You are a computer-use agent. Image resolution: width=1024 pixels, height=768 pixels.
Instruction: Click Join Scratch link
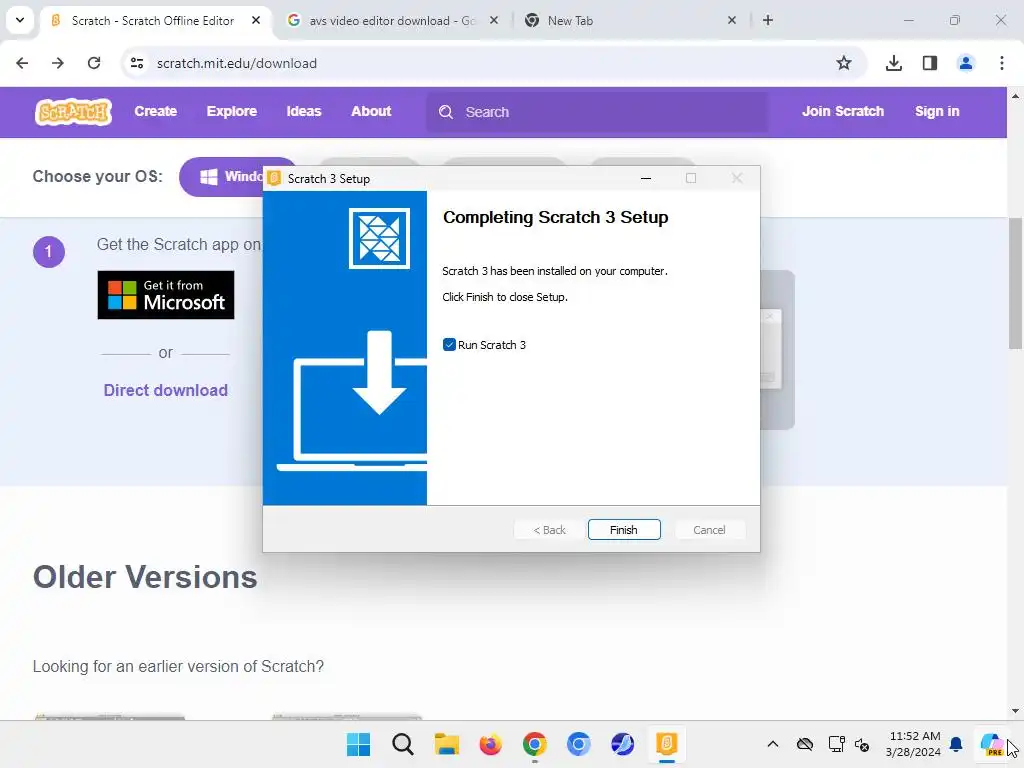(842, 112)
